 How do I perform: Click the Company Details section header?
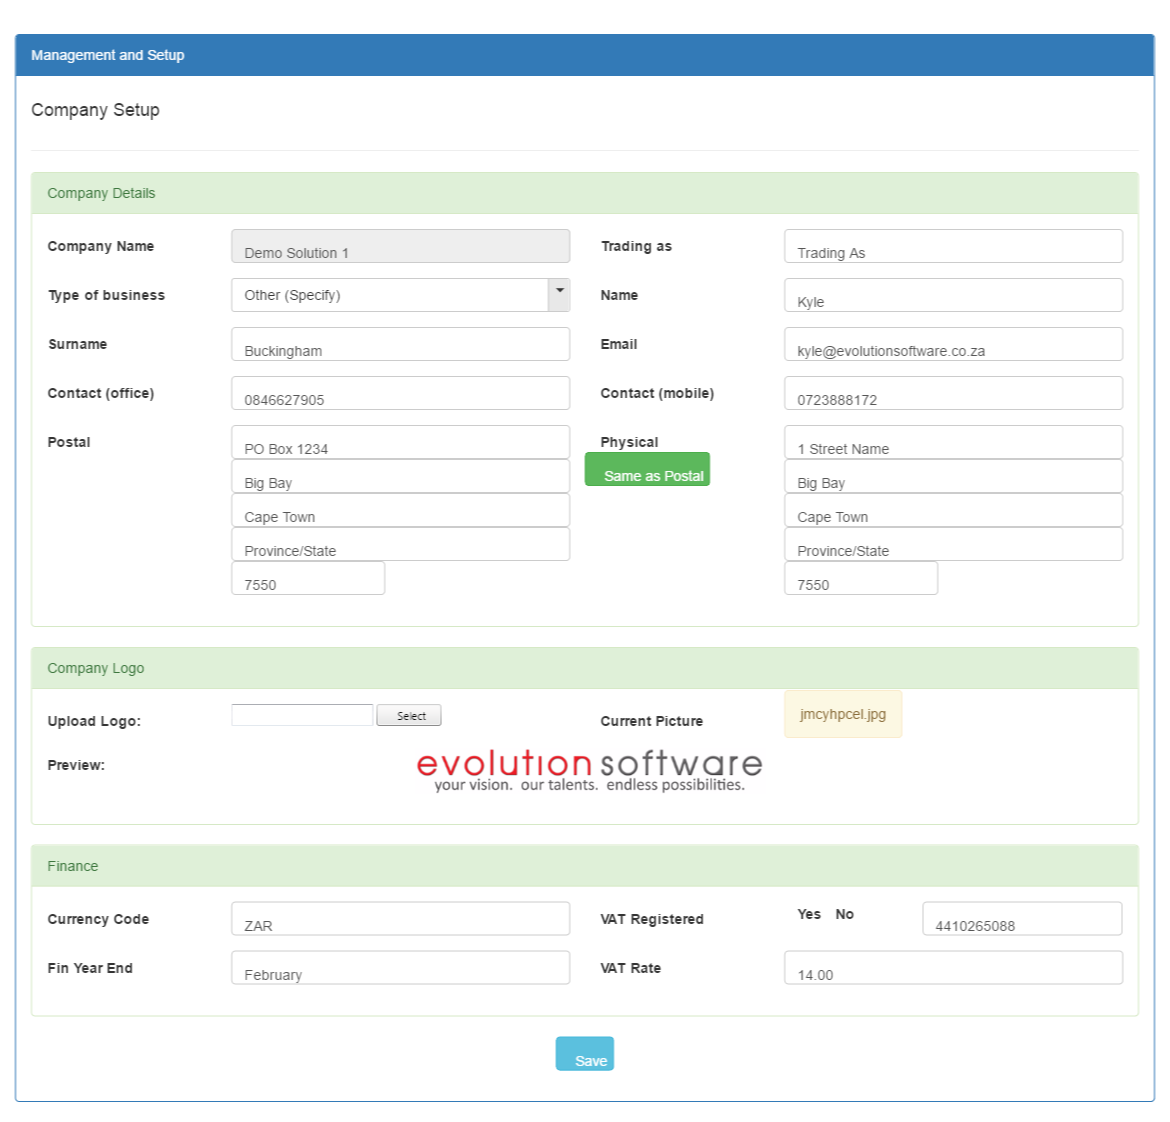[x=585, y=193]
